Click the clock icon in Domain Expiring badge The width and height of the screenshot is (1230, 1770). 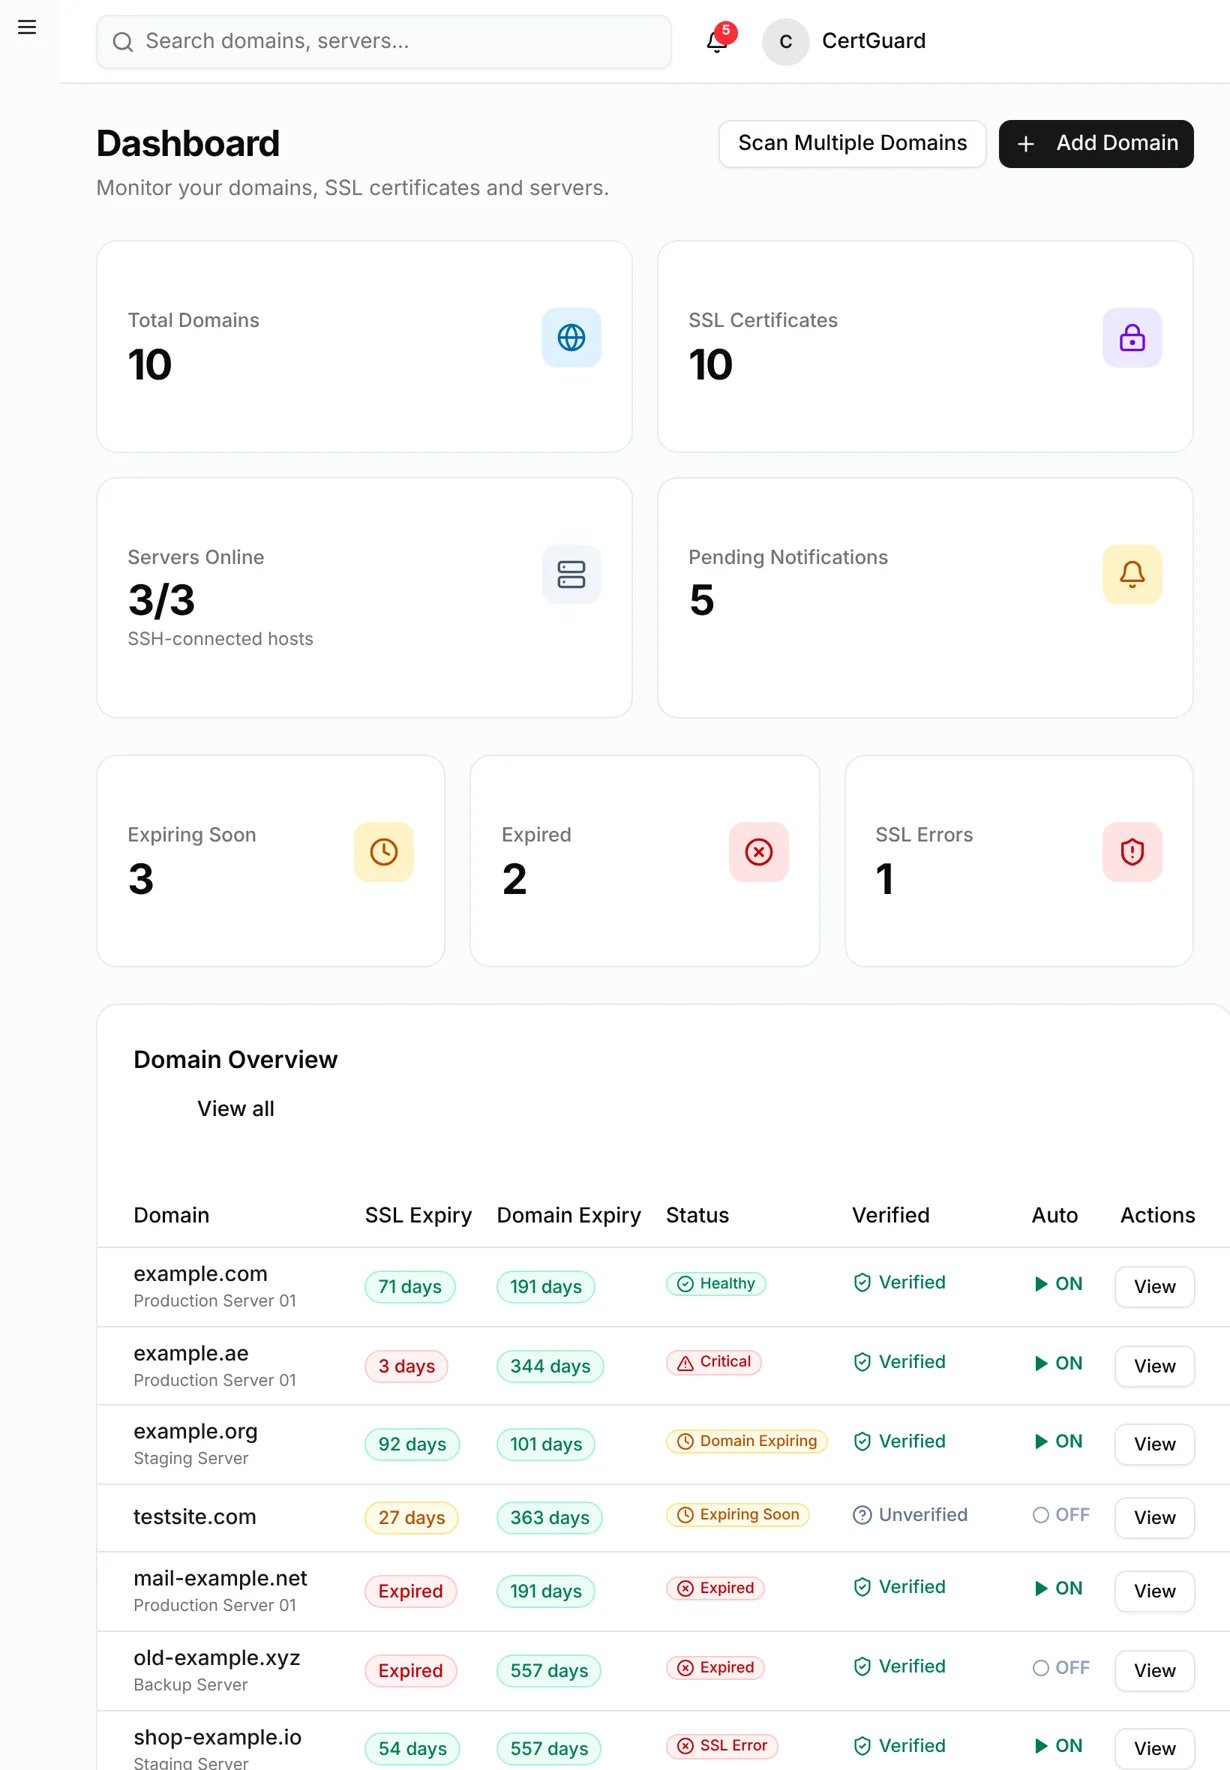tap(685, 1442)
